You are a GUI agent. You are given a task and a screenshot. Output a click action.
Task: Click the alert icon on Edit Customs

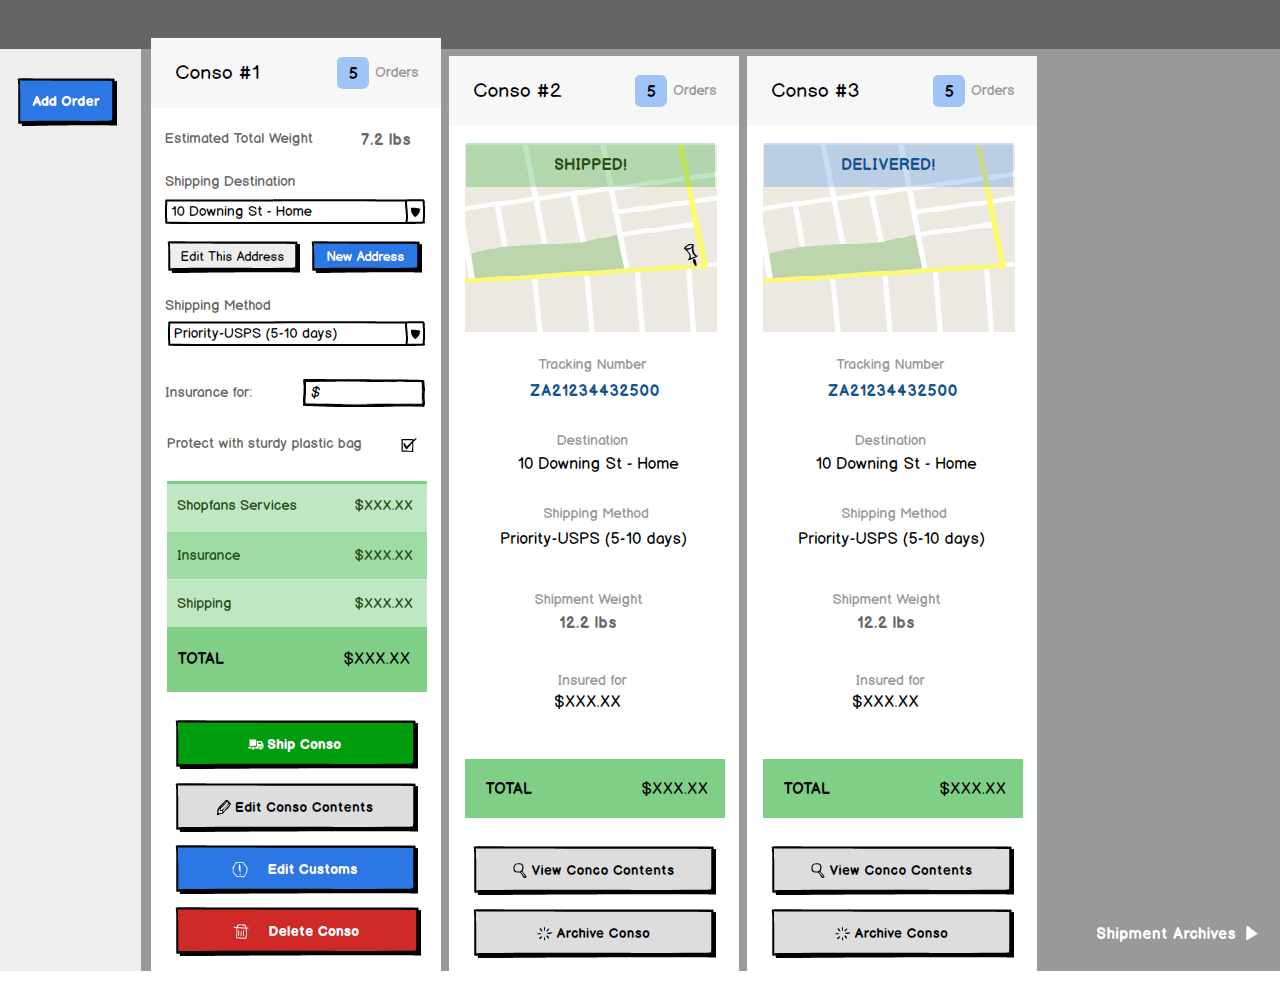tap(239, 869)
